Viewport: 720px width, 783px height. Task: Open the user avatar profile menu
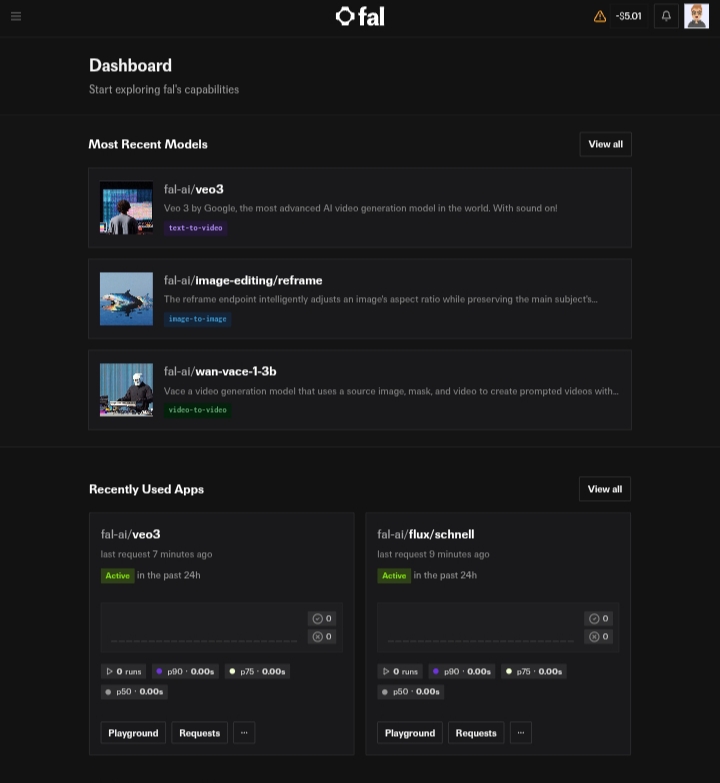pos(696,16)
